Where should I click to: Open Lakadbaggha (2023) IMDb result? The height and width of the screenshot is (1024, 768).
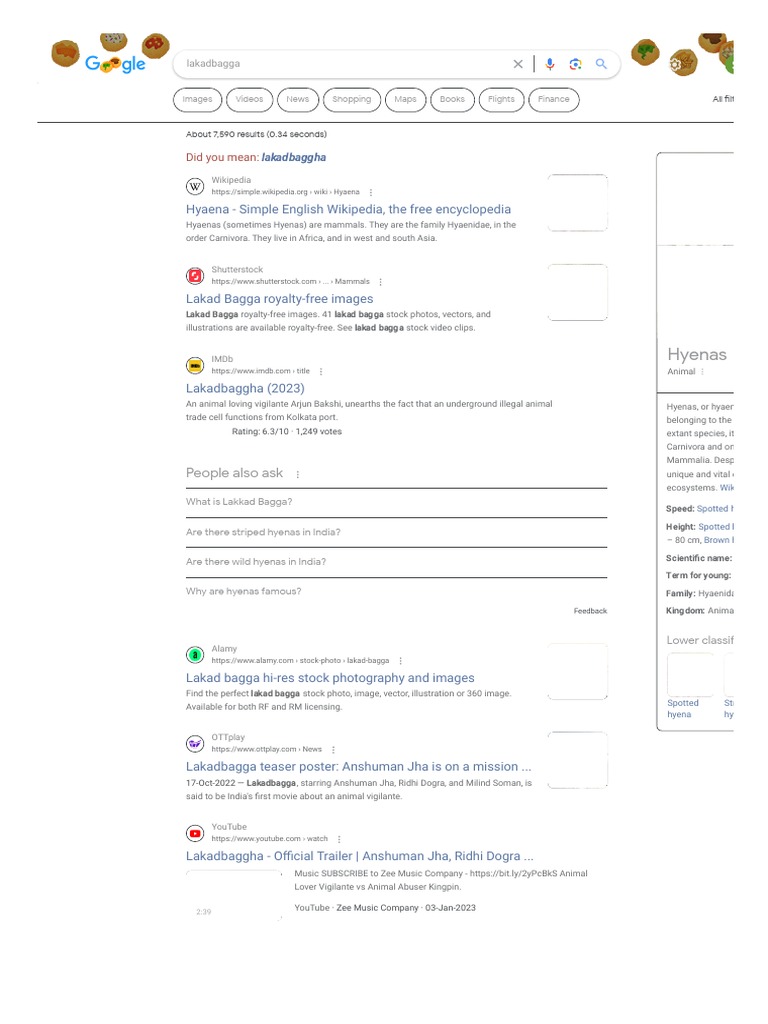(x=245, y=388)
